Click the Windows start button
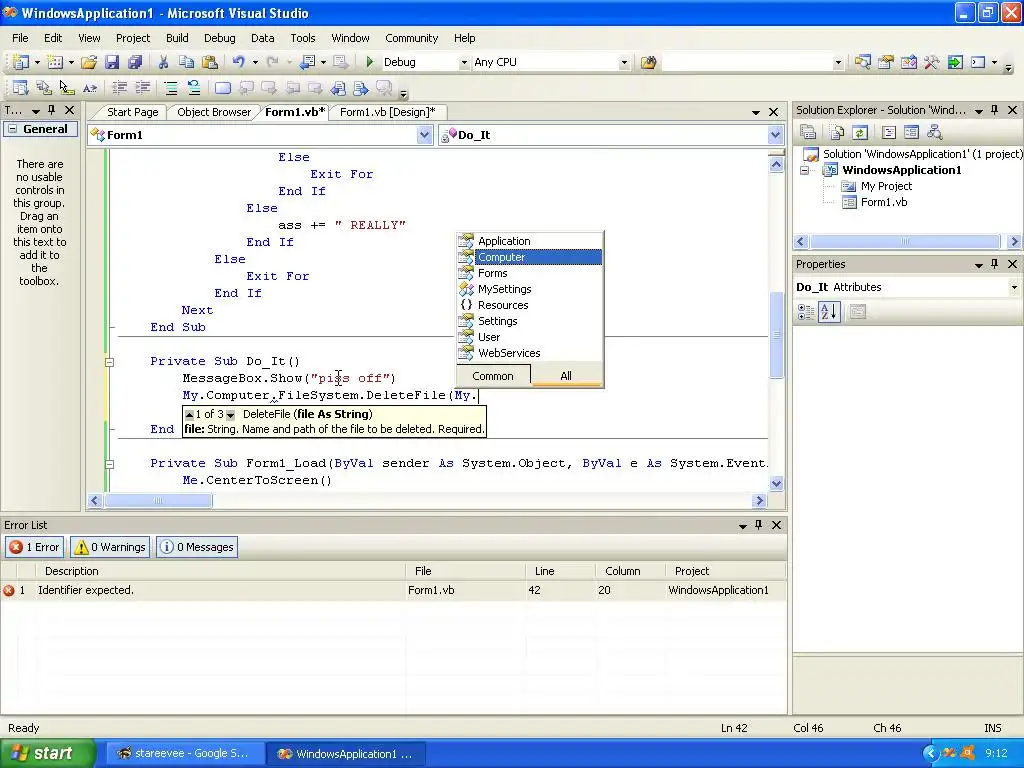Viewport: 1024px width, 768px height. 47,753
